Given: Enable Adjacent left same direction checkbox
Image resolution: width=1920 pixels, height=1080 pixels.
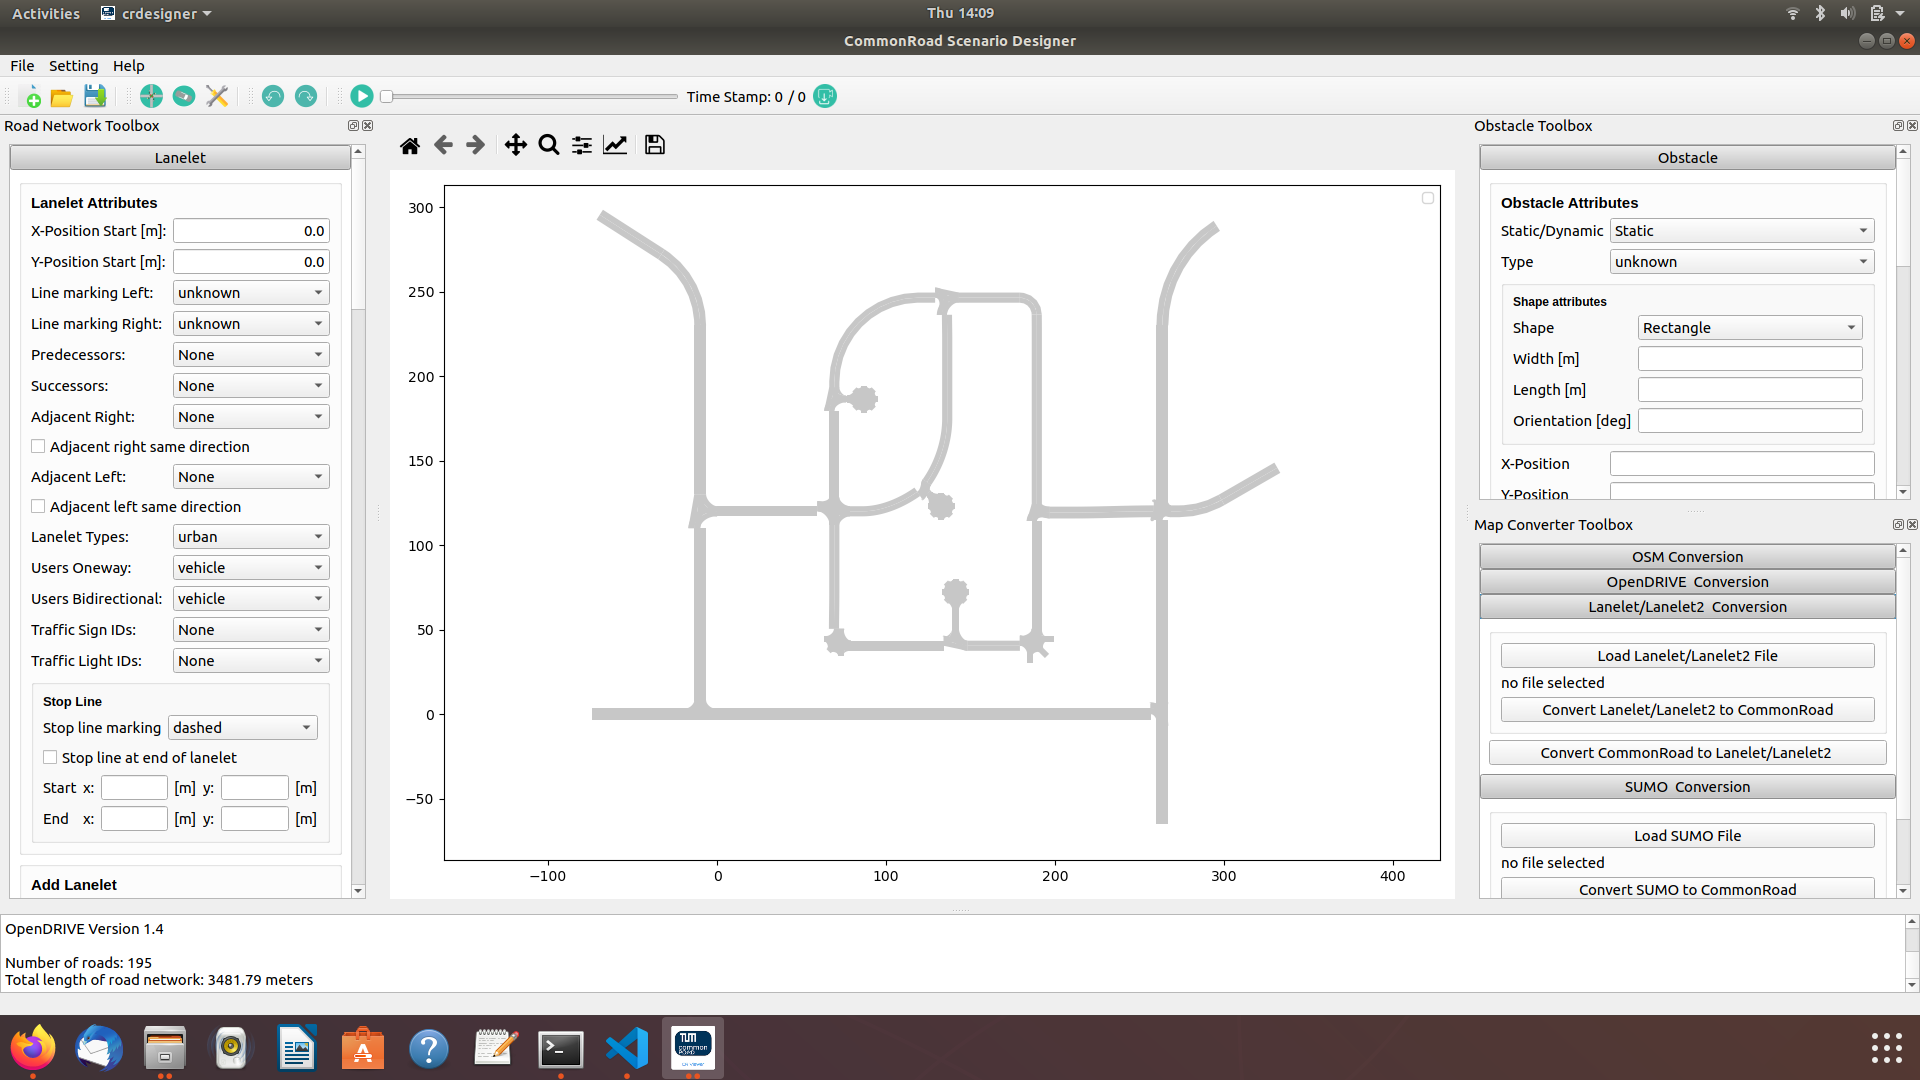Looking at the screenshot, I should tap(38, 507).
